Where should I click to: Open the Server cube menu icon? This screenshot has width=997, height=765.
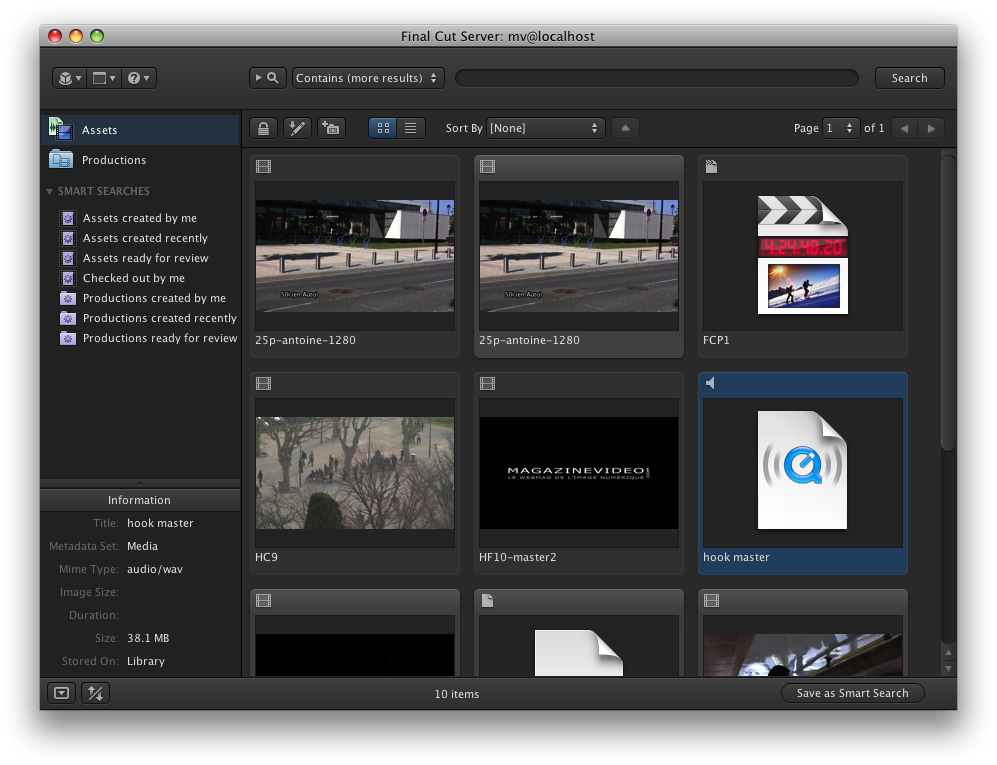coord(69,78)
